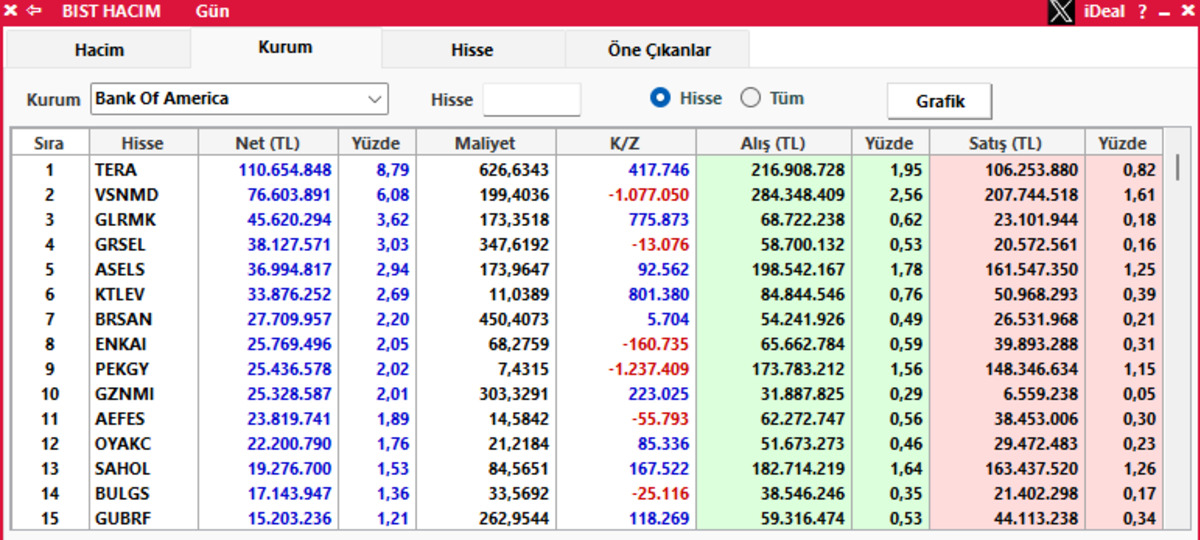Image resolution: width=1200 pixels, height=540 pixels.
Task: Click K/Z value 801.380
Action: (660, 294)
